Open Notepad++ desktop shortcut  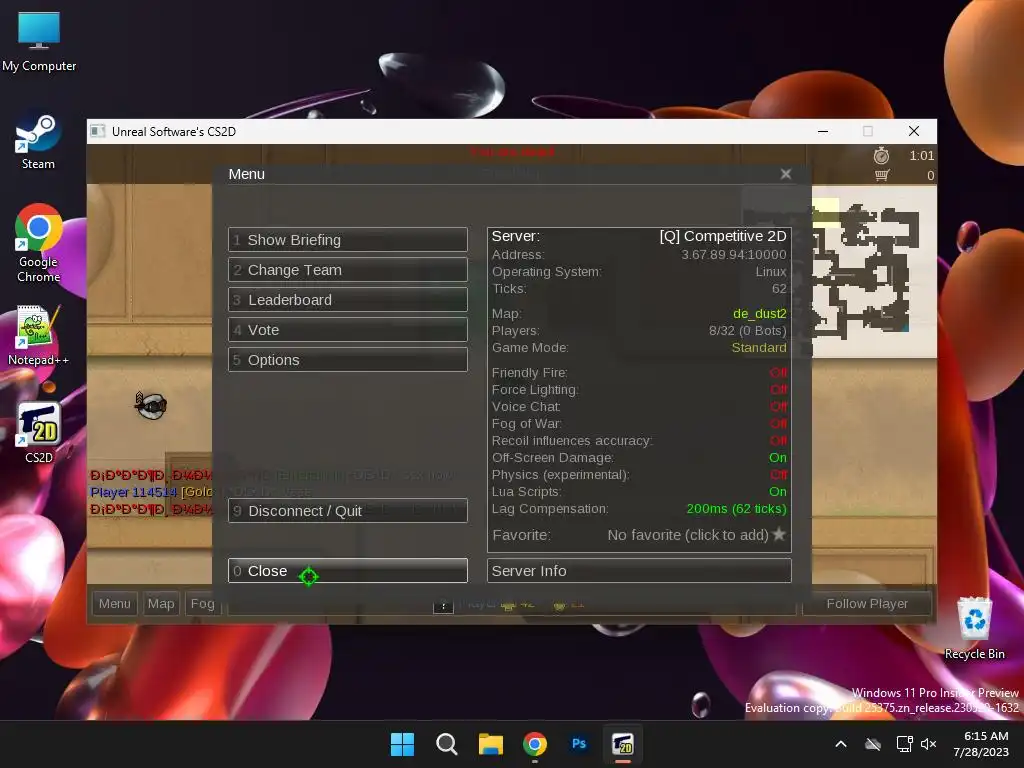click(39, 335)
